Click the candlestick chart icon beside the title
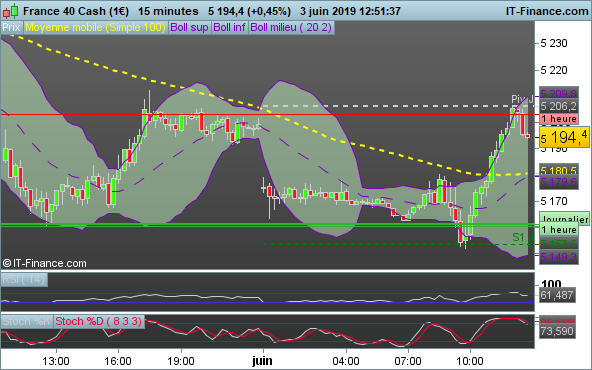Image resolution: width=592 pixels, height=370 pixels. [10, 11]
